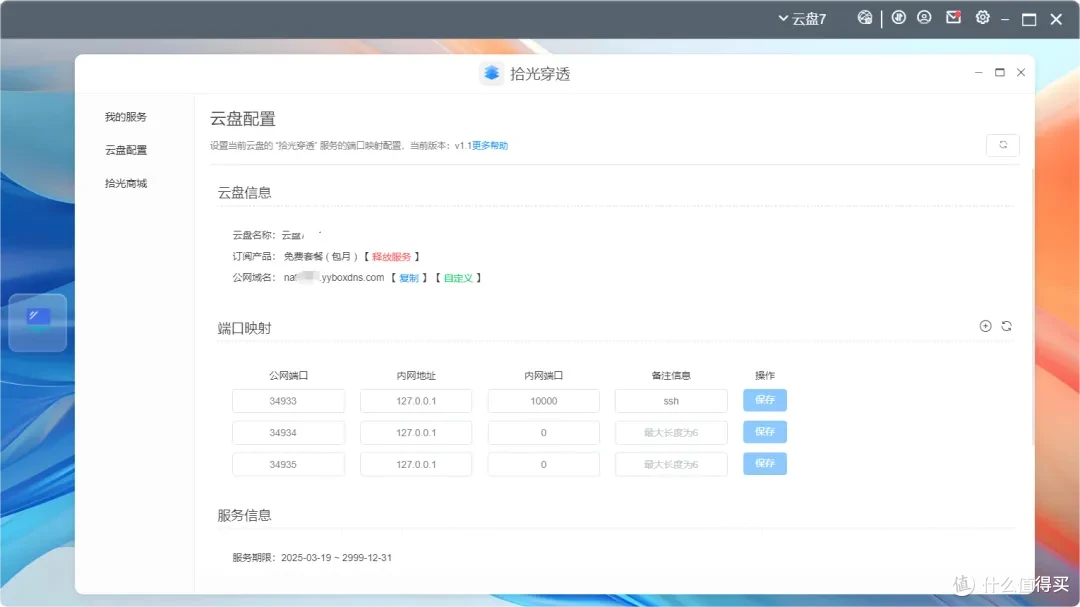Open the mail notification icon
Screen dimensions: 1080x607
click(x=953, y=18)
